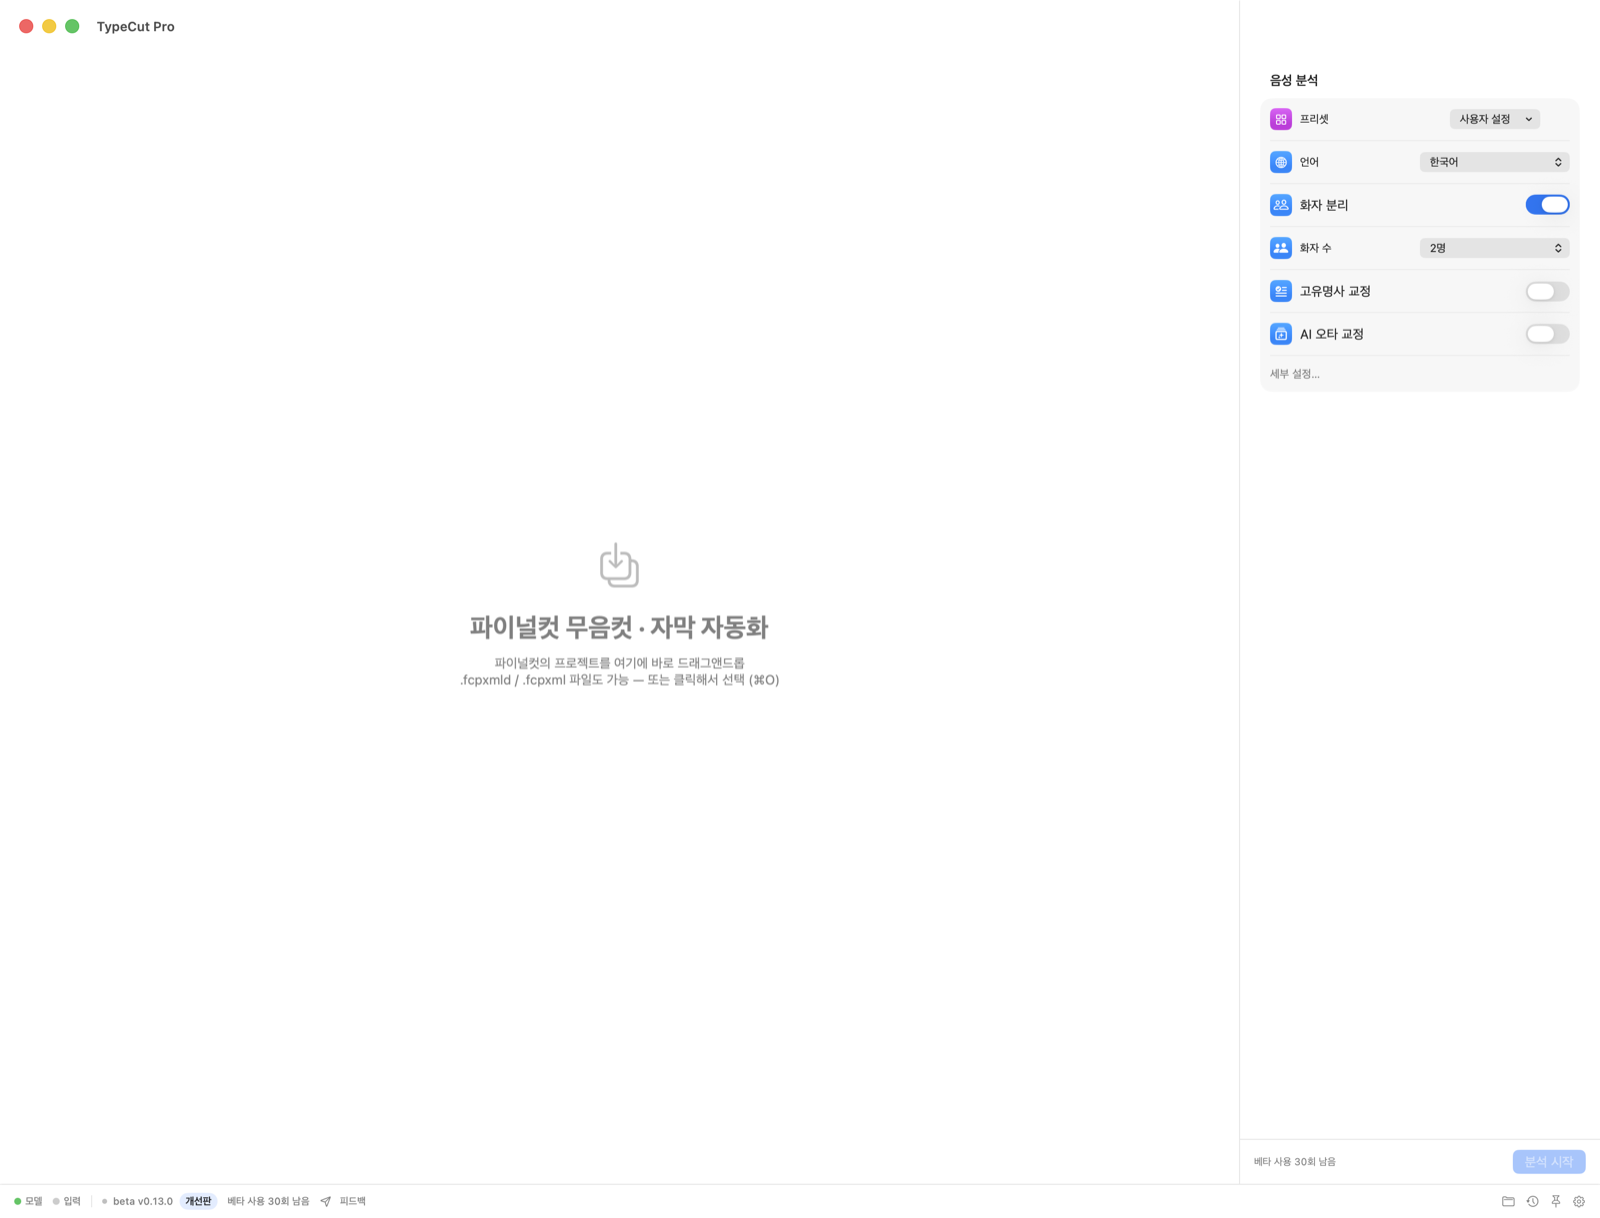Click the green 모델 status indicator
The width and height of the screenshot is (1600, 1218).
[17, 1201]
